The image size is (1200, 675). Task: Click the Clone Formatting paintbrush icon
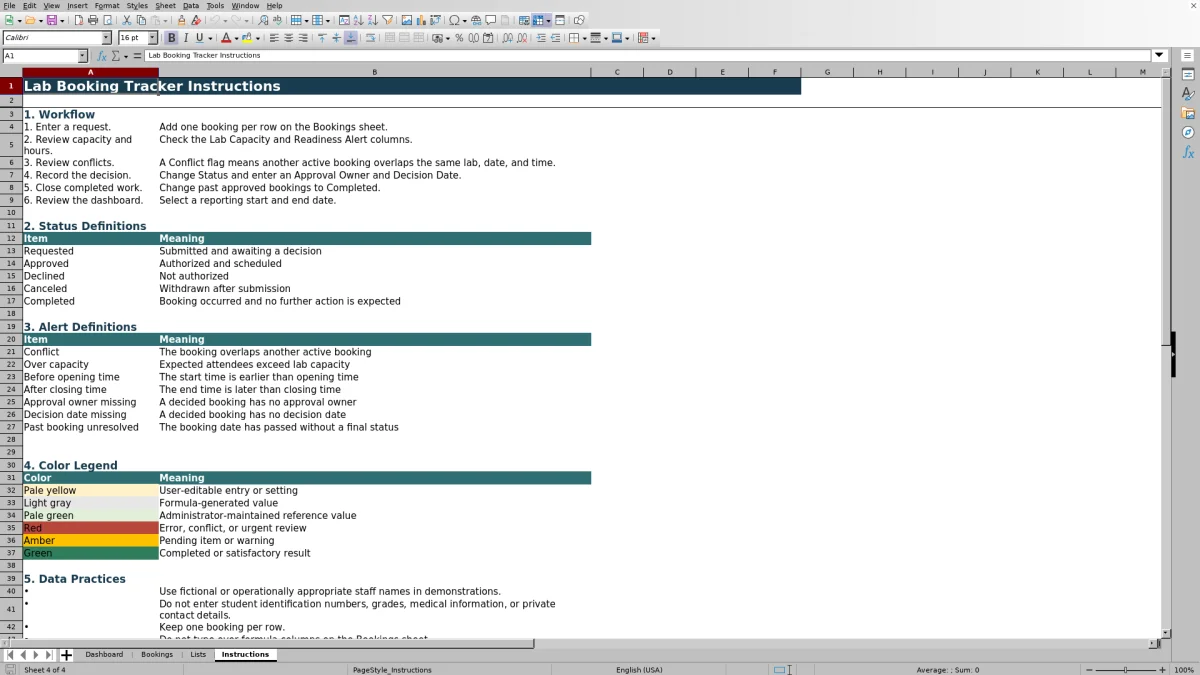pyautogui.click(x=181, y=20)
